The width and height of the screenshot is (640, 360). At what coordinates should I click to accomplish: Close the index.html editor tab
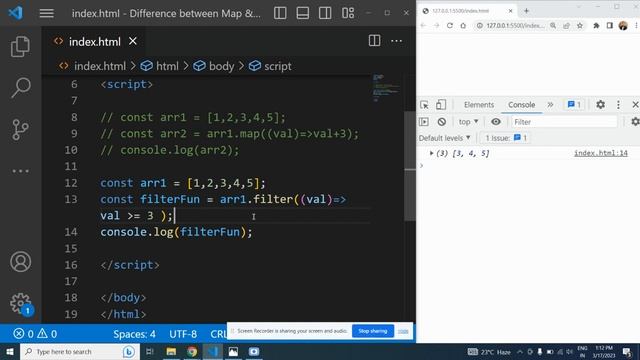click(x=133, y=41)
